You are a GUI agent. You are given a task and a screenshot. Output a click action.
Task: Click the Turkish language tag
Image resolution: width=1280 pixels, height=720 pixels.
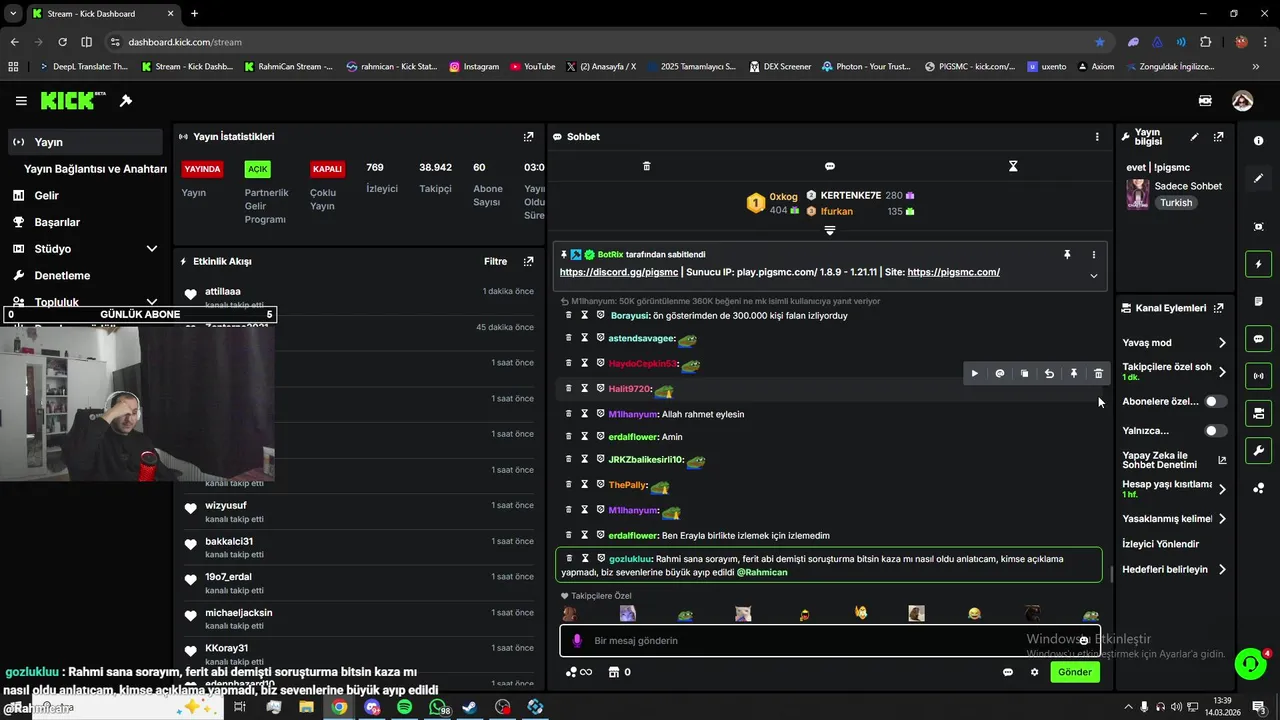(1176, 203)
